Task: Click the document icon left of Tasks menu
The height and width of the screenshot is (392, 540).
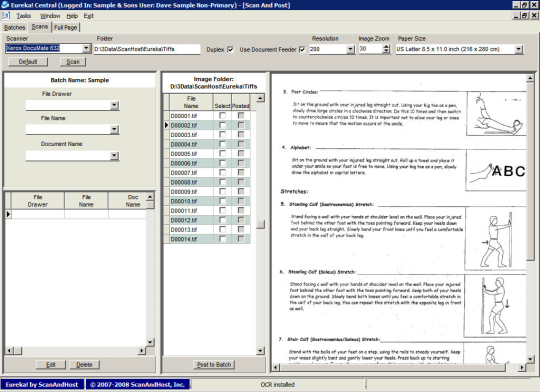Action: pos(6,16)
